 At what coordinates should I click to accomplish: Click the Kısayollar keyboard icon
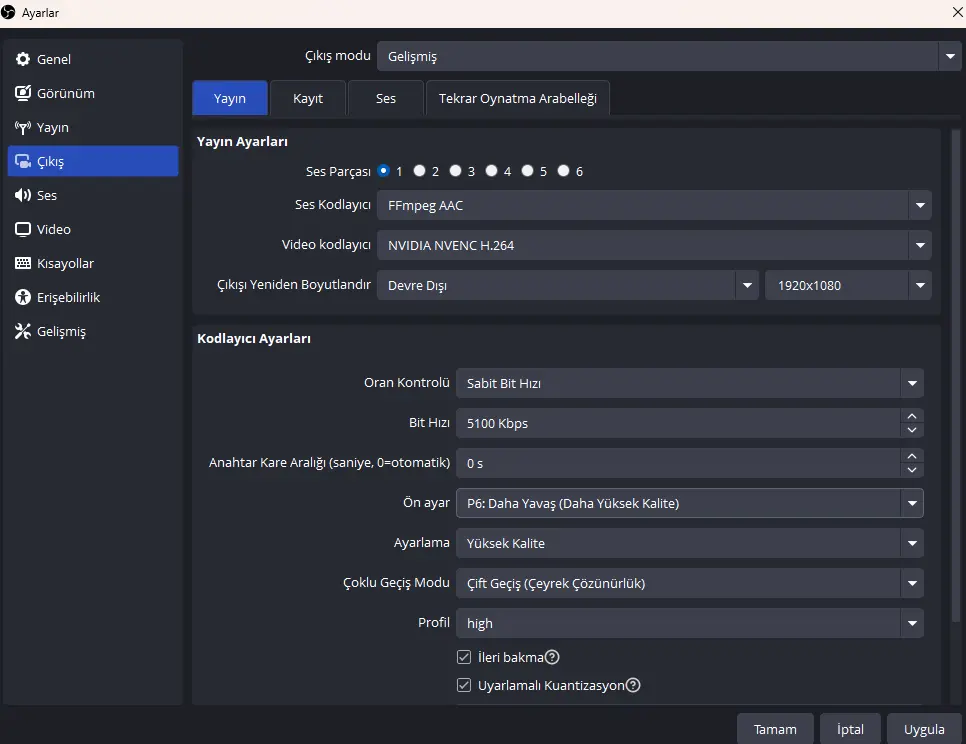point(23,263)
